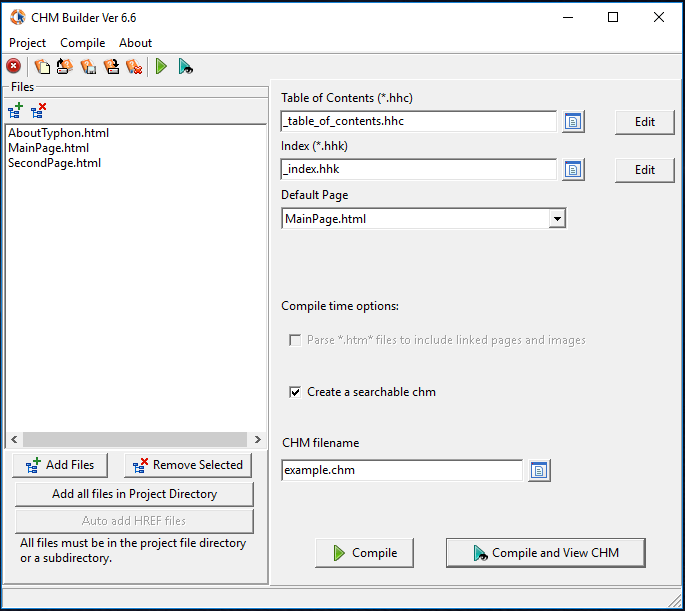Toggle 'Parse *.htm* files' checkbox
Viewport: 685px width, 612px height.
click(x=295, y=340)
